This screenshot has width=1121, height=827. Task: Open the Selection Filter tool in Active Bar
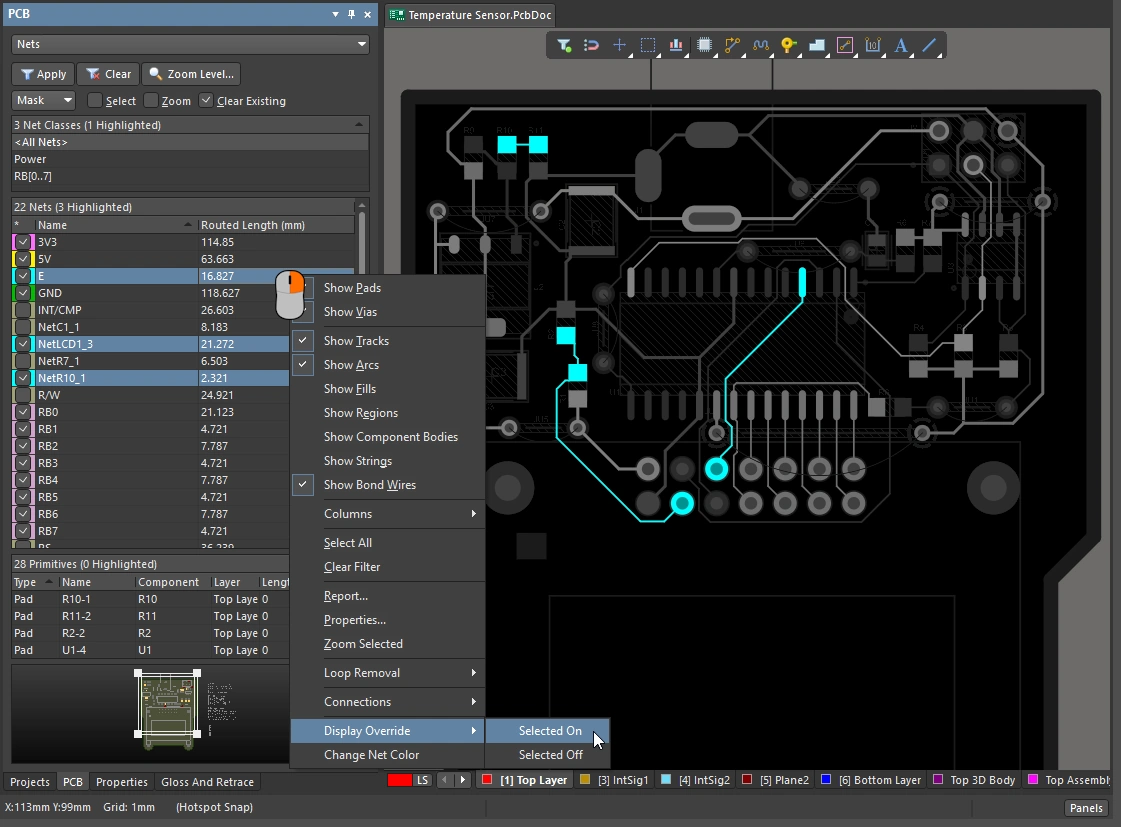564,45
